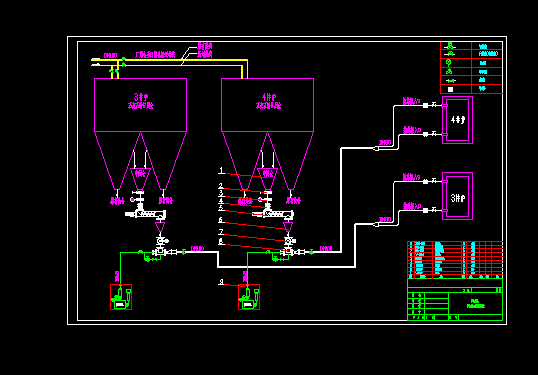This screenshot has width=538, height=375.
Task: Select callout number 3
Action: (x=221, y=194)
